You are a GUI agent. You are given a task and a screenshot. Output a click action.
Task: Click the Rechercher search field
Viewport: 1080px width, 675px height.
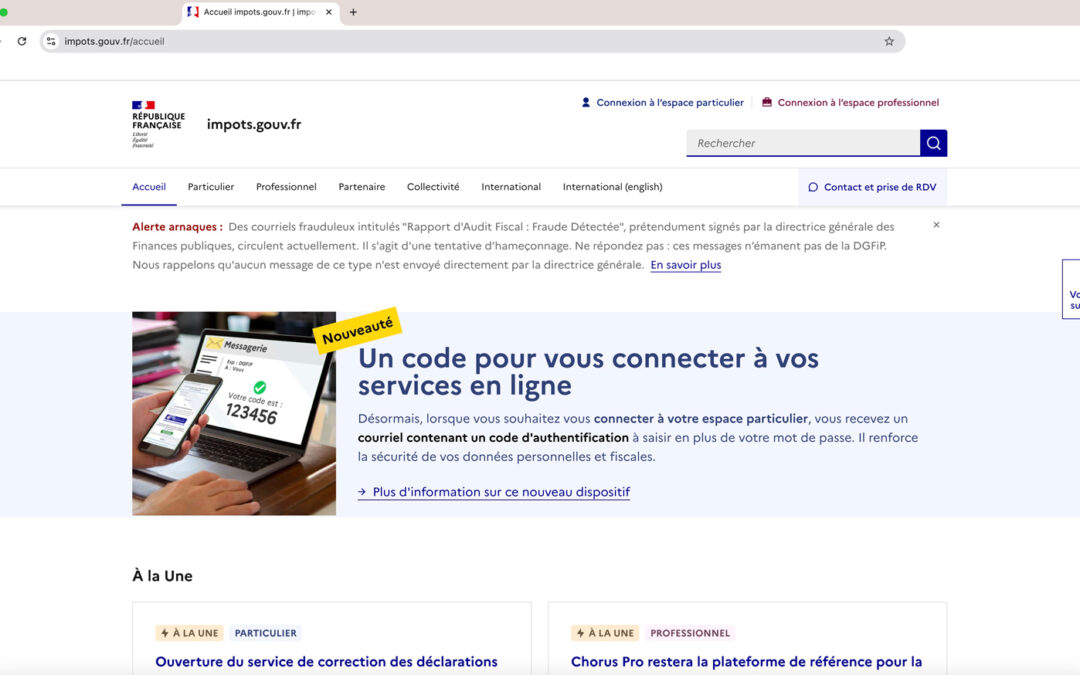point(803,143)
